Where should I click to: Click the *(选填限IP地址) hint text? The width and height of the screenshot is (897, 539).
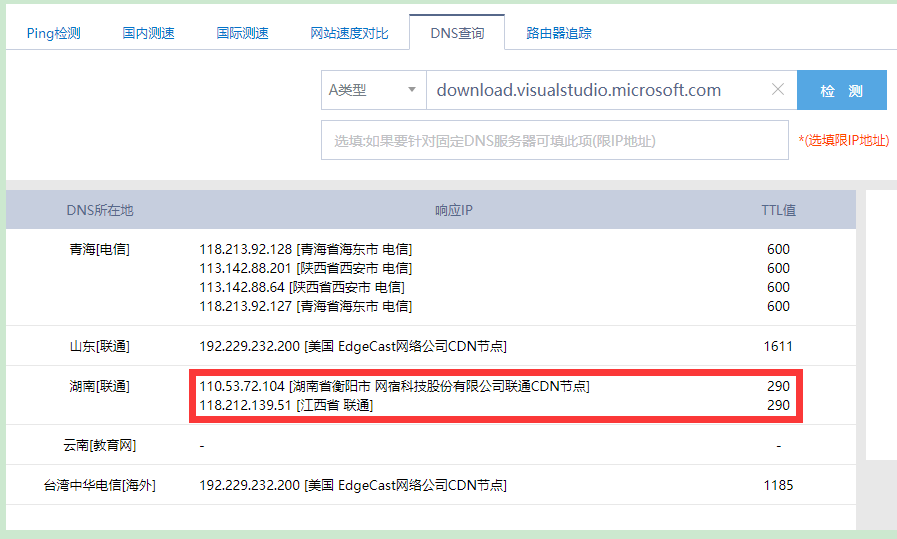844,140
